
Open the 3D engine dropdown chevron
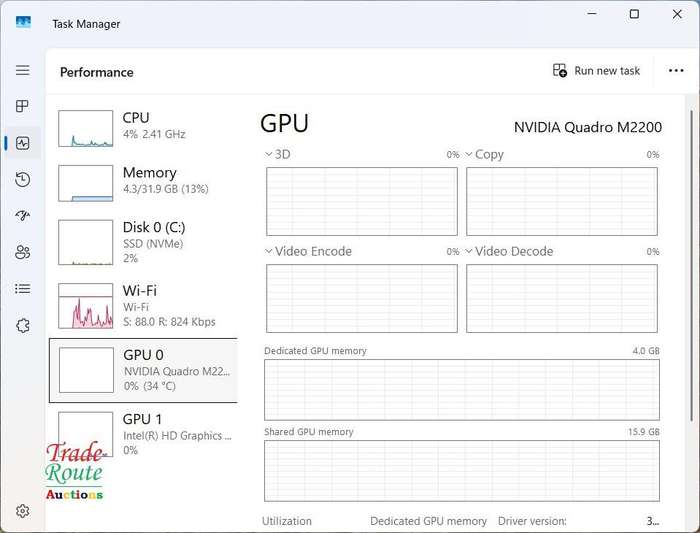click(268, 154)
